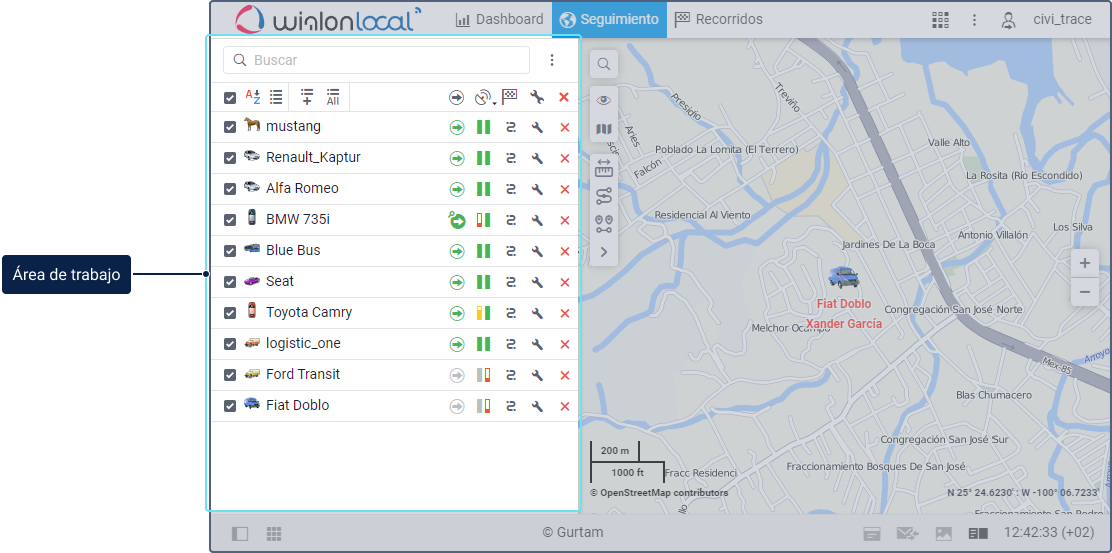The image size is (1112, 553).
Task: Uncheck the mustang unit checkbox
Action: click(230, 127)
